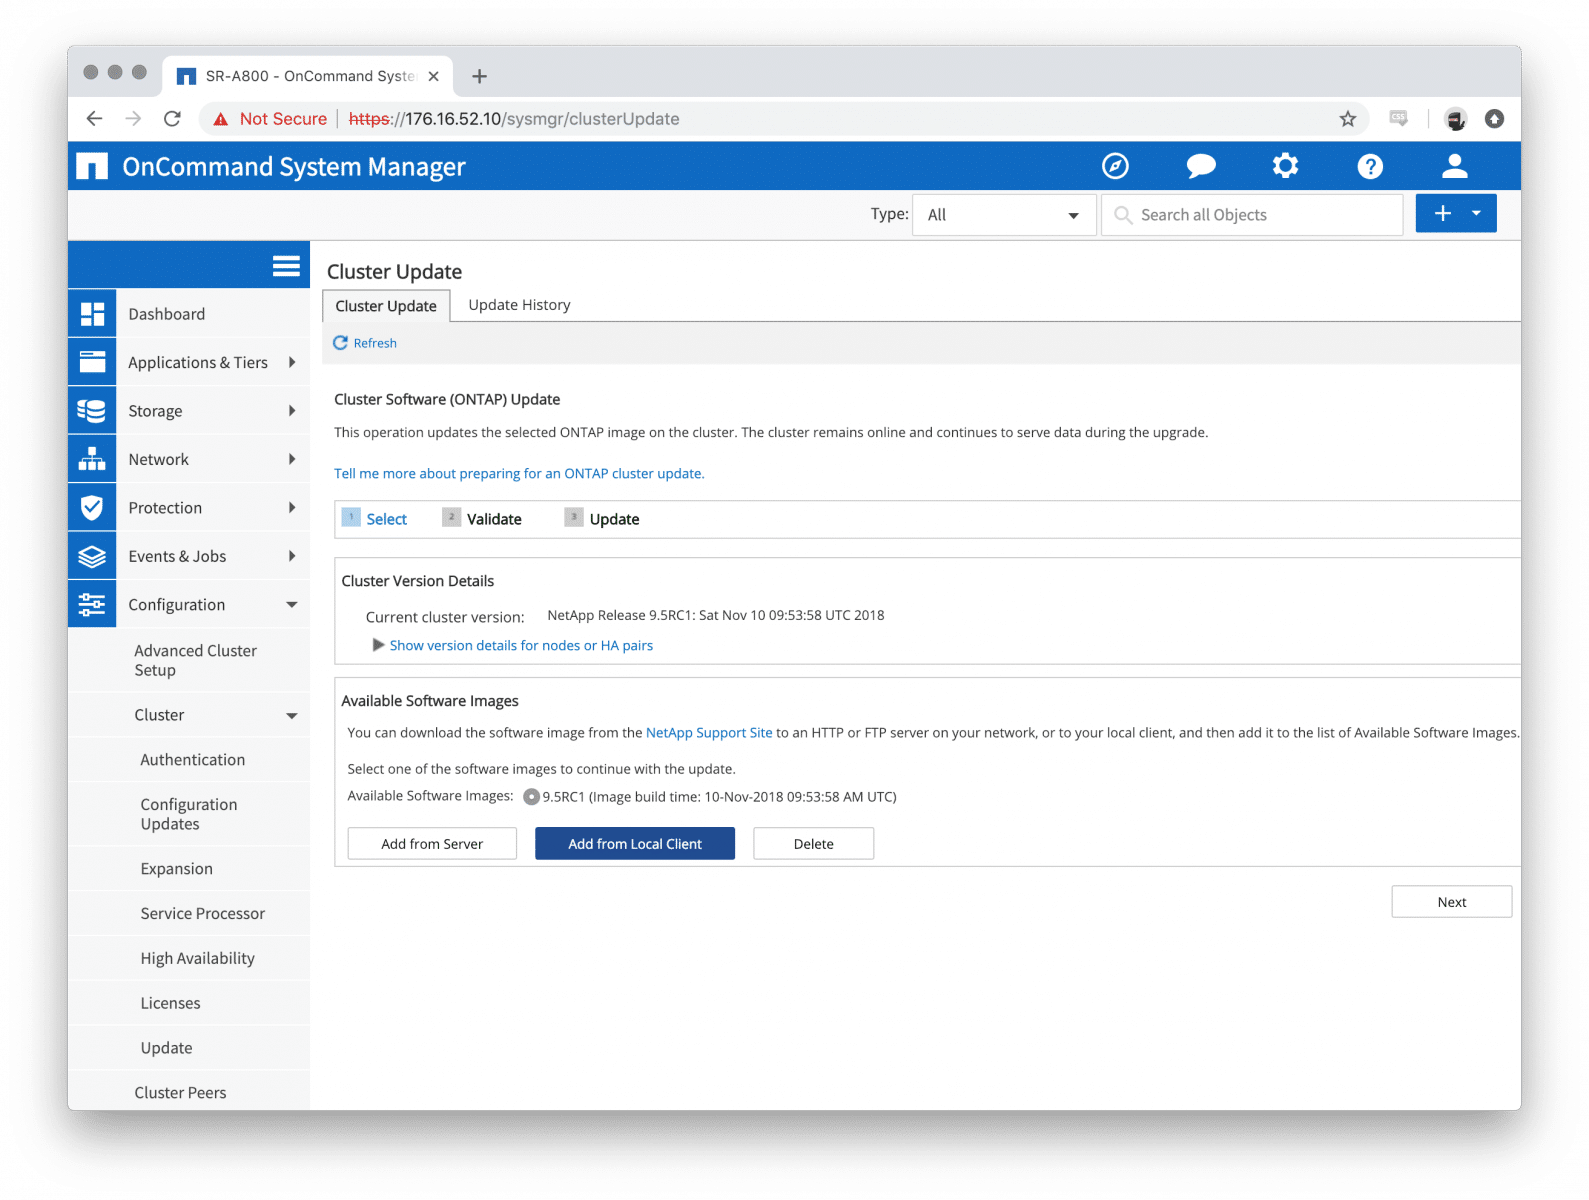Open Advanced Cluster Setup in sidebar
The height and width of the screenshot is (1200, 1589).
(x=195, y=660)
